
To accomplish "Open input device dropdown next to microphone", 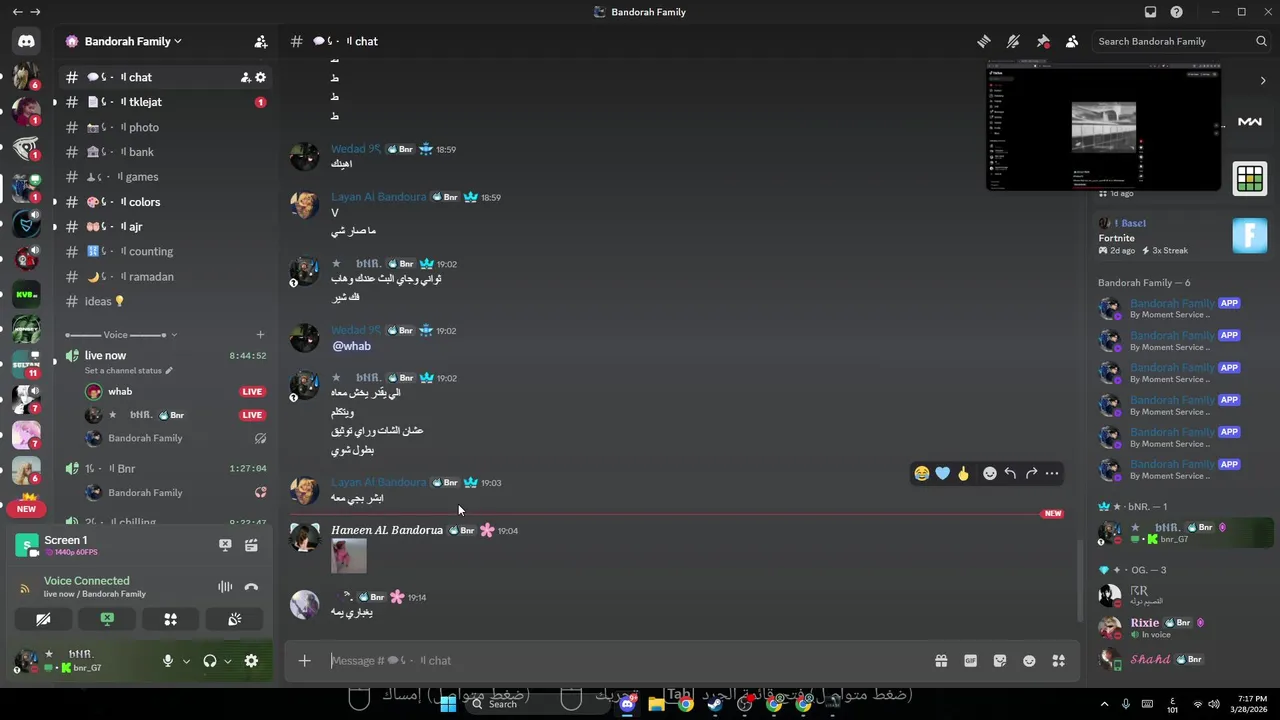I will (x=186, y=661).
